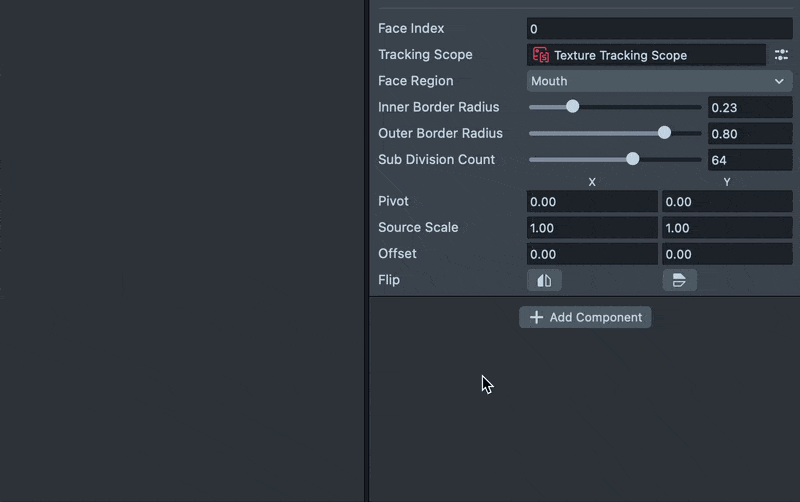Click the Sub Division Count value 64
Viewport: 800px width, 502px height.
(x=749, y=159)
